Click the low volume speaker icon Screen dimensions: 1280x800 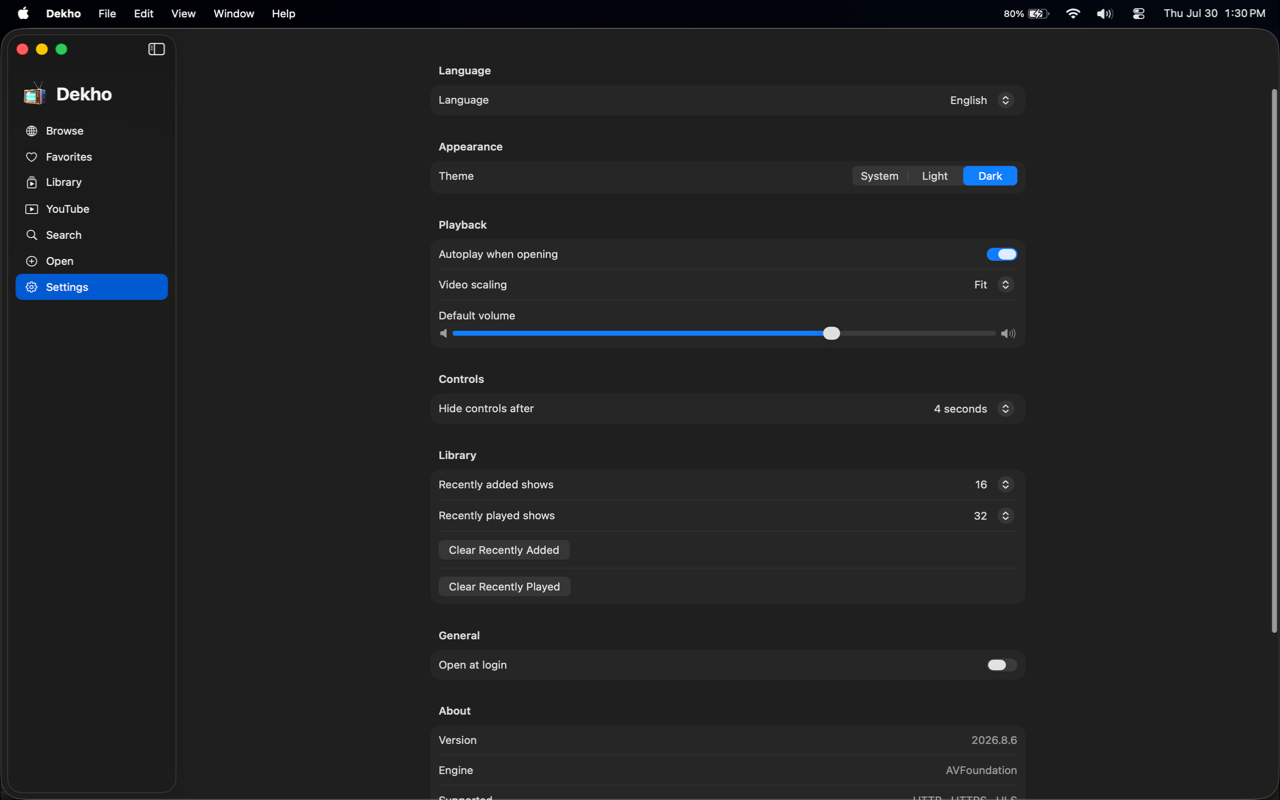click(443, 334)
